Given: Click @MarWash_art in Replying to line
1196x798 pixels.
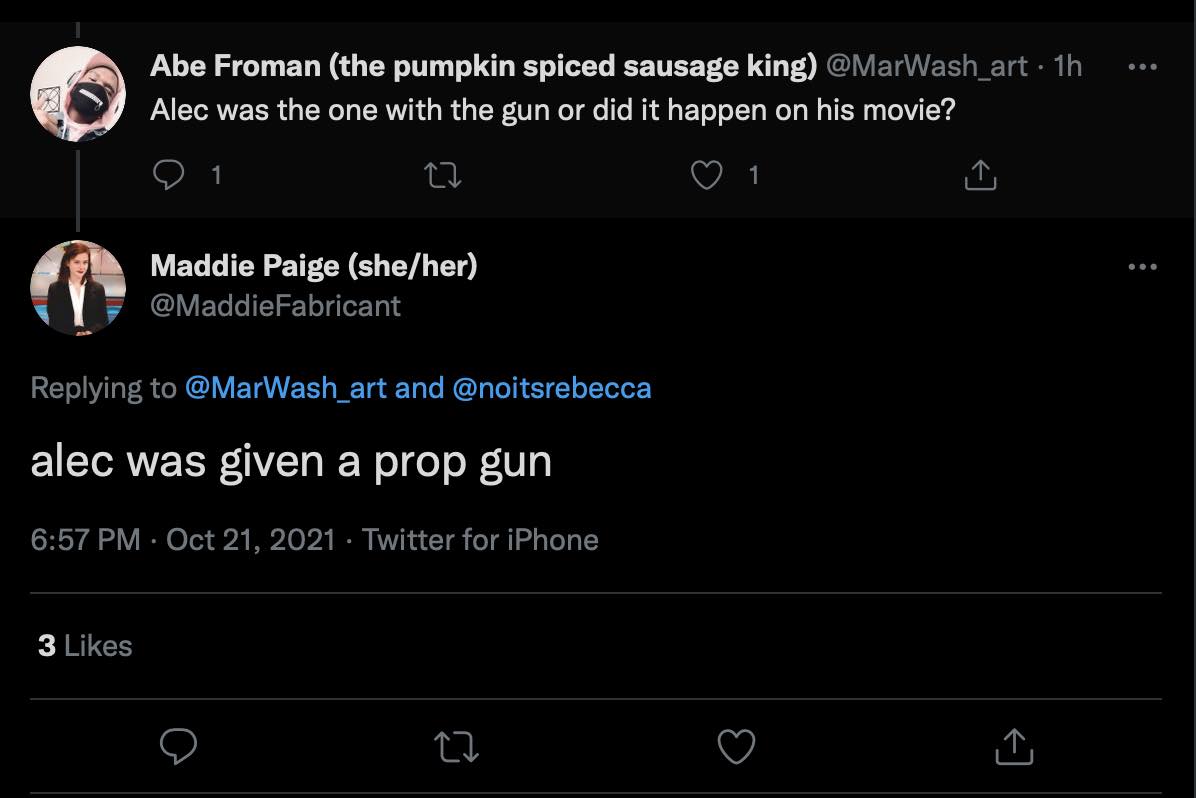Looking at the screenshot, I should [286, 388].
